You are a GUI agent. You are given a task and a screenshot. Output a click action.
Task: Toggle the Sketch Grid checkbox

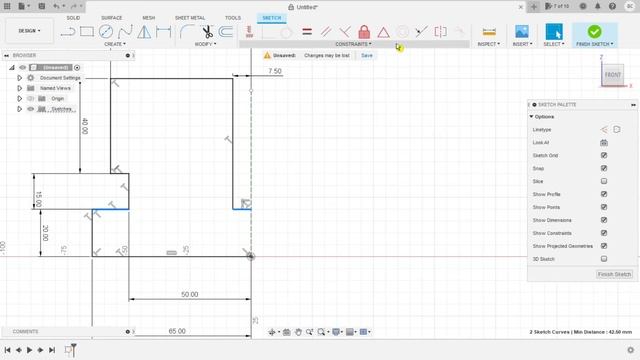pyautogui.click(x=604, y=156)
